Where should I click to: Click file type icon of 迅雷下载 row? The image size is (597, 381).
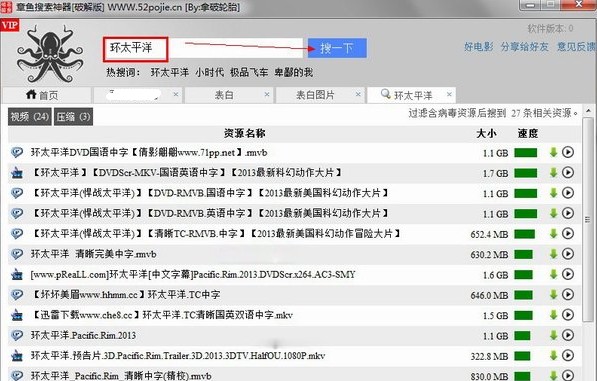tap(17, 315)
